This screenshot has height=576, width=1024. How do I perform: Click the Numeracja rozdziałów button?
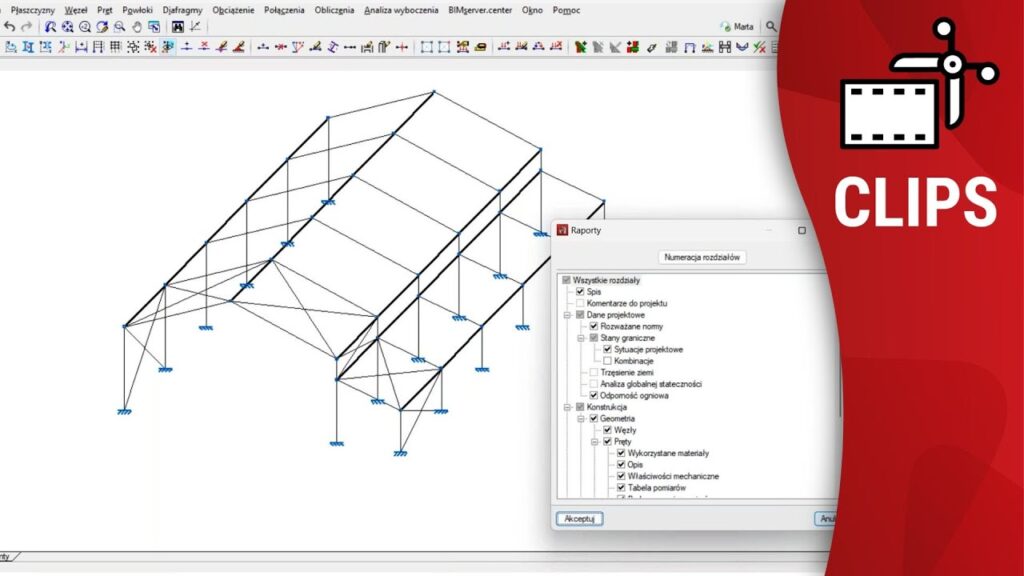[x=702, y=257]
